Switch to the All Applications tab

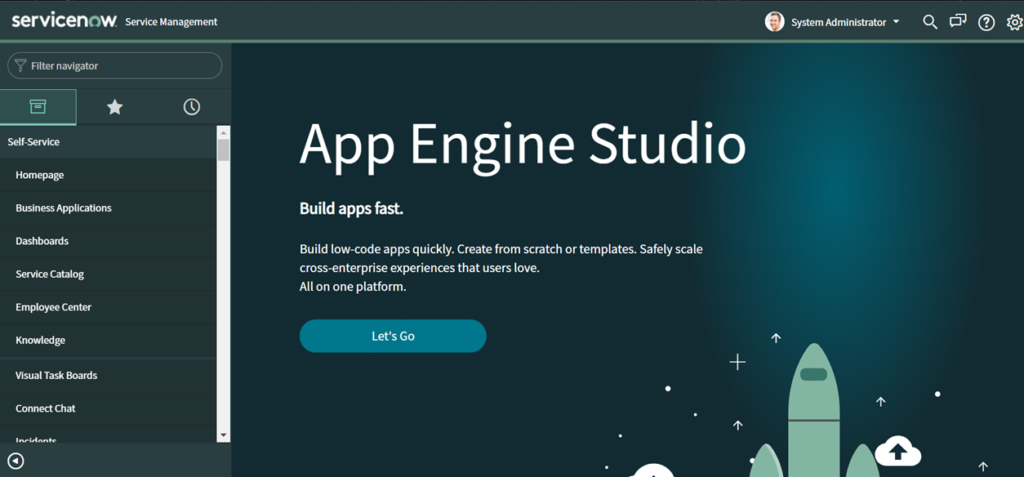(38, 107)
